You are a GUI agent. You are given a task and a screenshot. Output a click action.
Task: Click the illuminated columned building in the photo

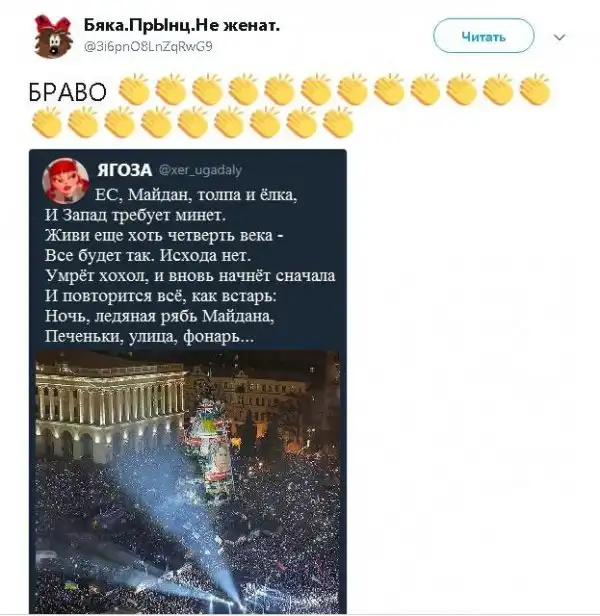point(110,409)
